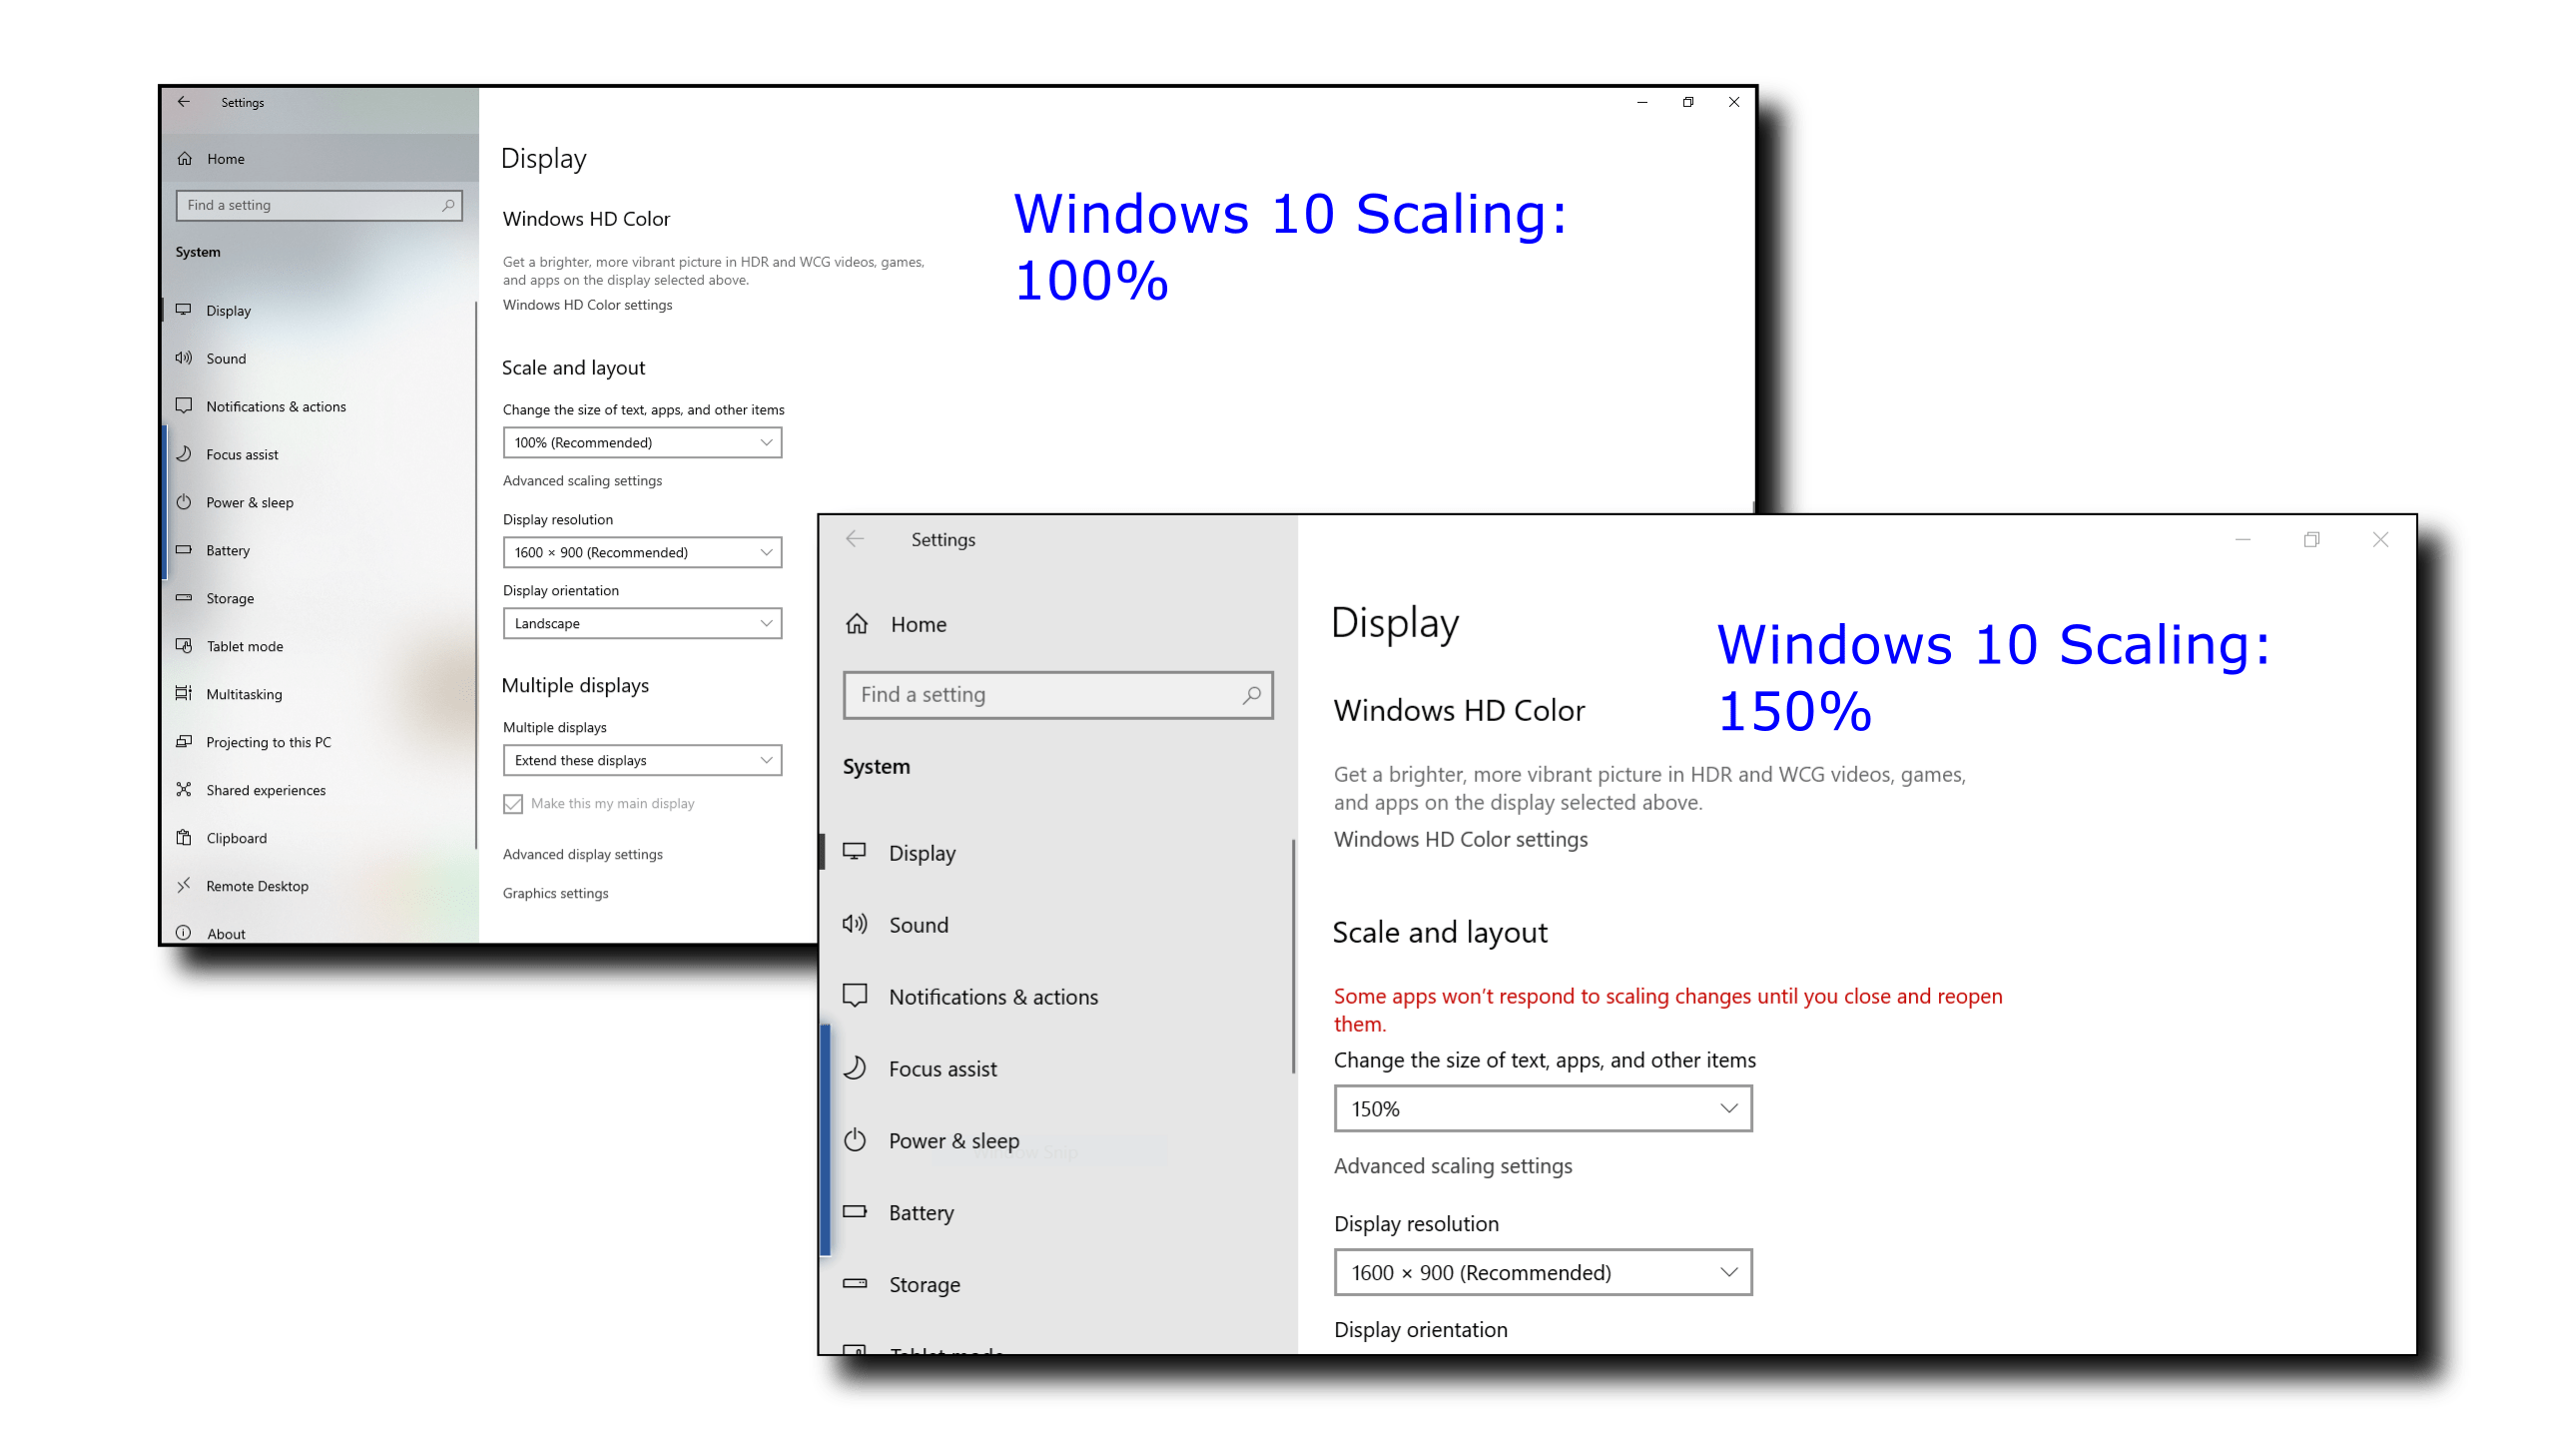The height and width of the screenshot is (1438, 2576).
Task: Click Notifications icon in 150% window sidebar
Action: point(855,996)
